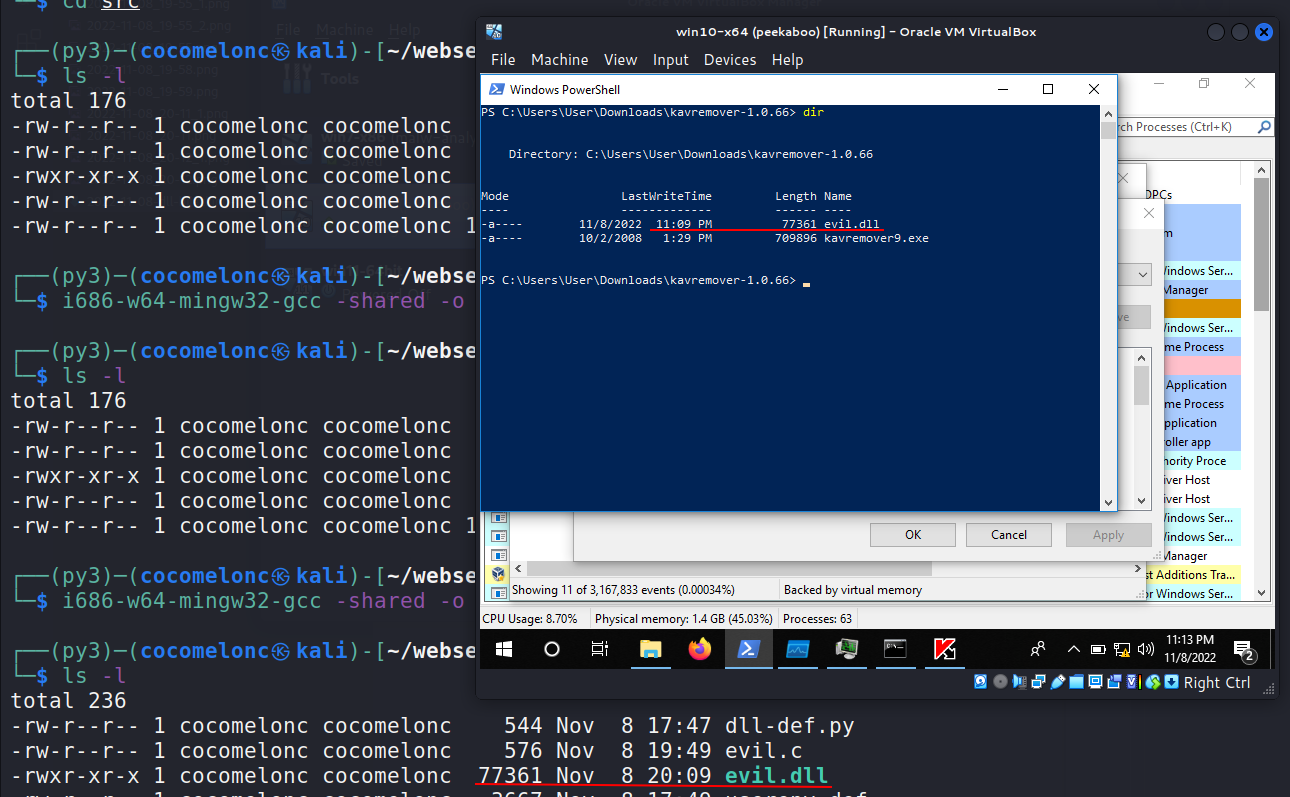Viewport: 1290px width, 797px height.
Task: Show hidden tray icons chevron
Action: [1074, 649]
